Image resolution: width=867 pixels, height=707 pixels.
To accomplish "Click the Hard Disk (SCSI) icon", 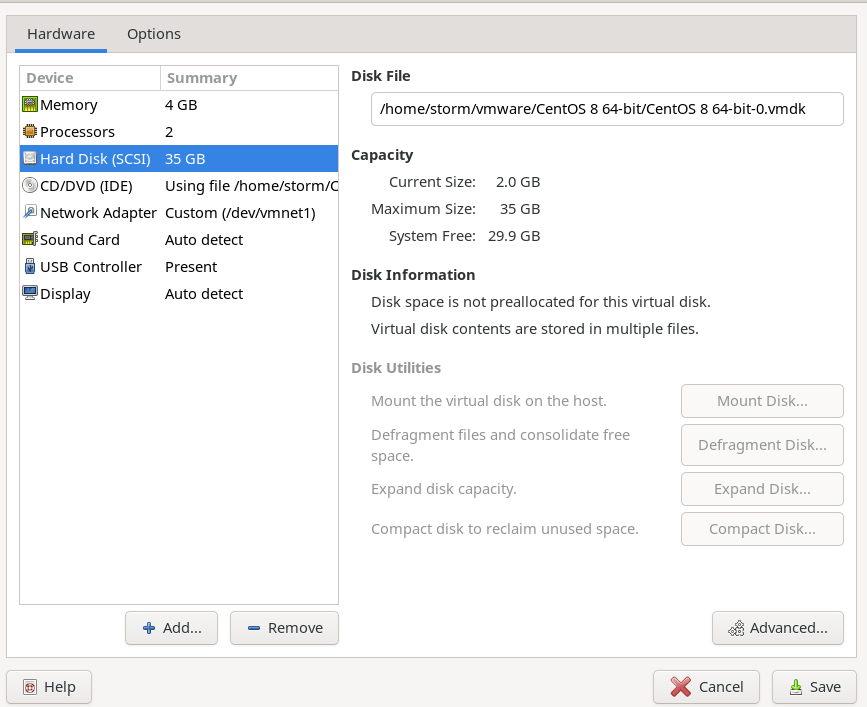I will 30,159.
